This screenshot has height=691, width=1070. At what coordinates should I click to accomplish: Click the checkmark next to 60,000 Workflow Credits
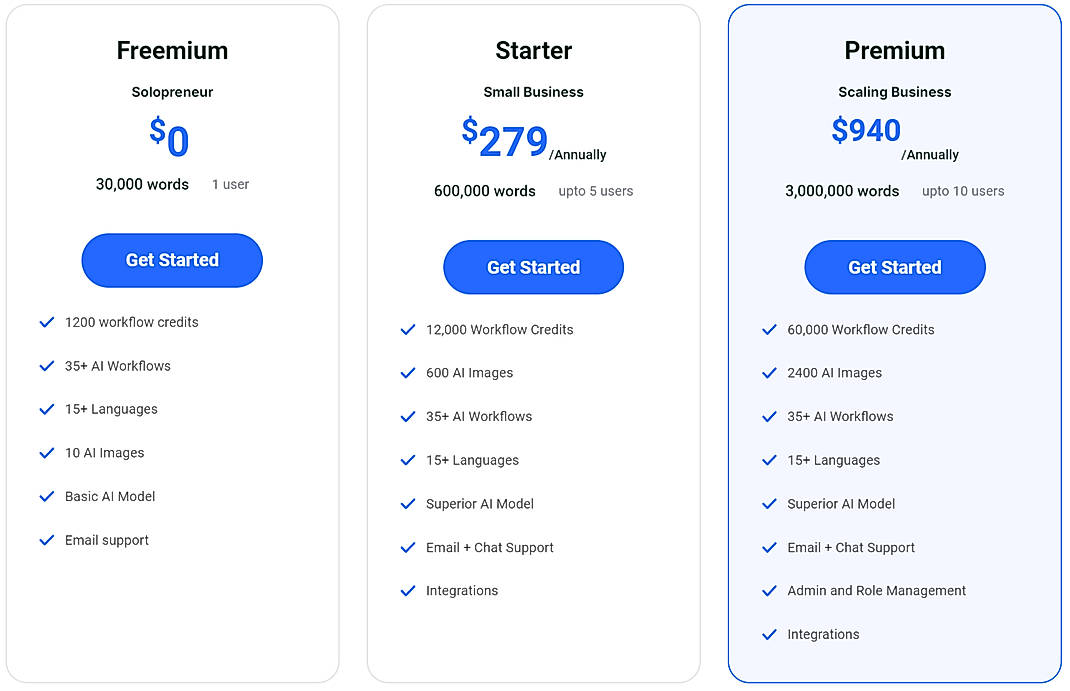769,329
